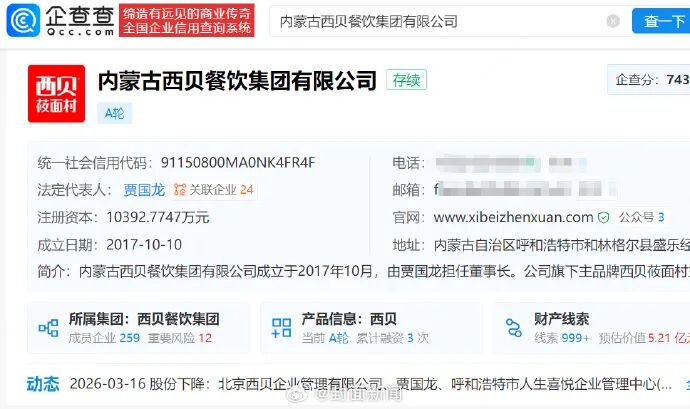Open the 所属集团 hierarchy icon

point(48,328)
